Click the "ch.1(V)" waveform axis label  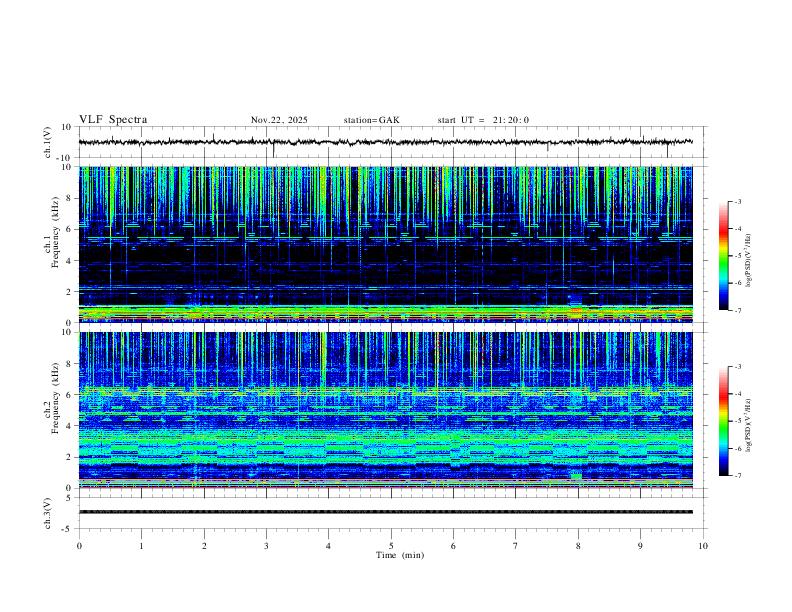47,142
